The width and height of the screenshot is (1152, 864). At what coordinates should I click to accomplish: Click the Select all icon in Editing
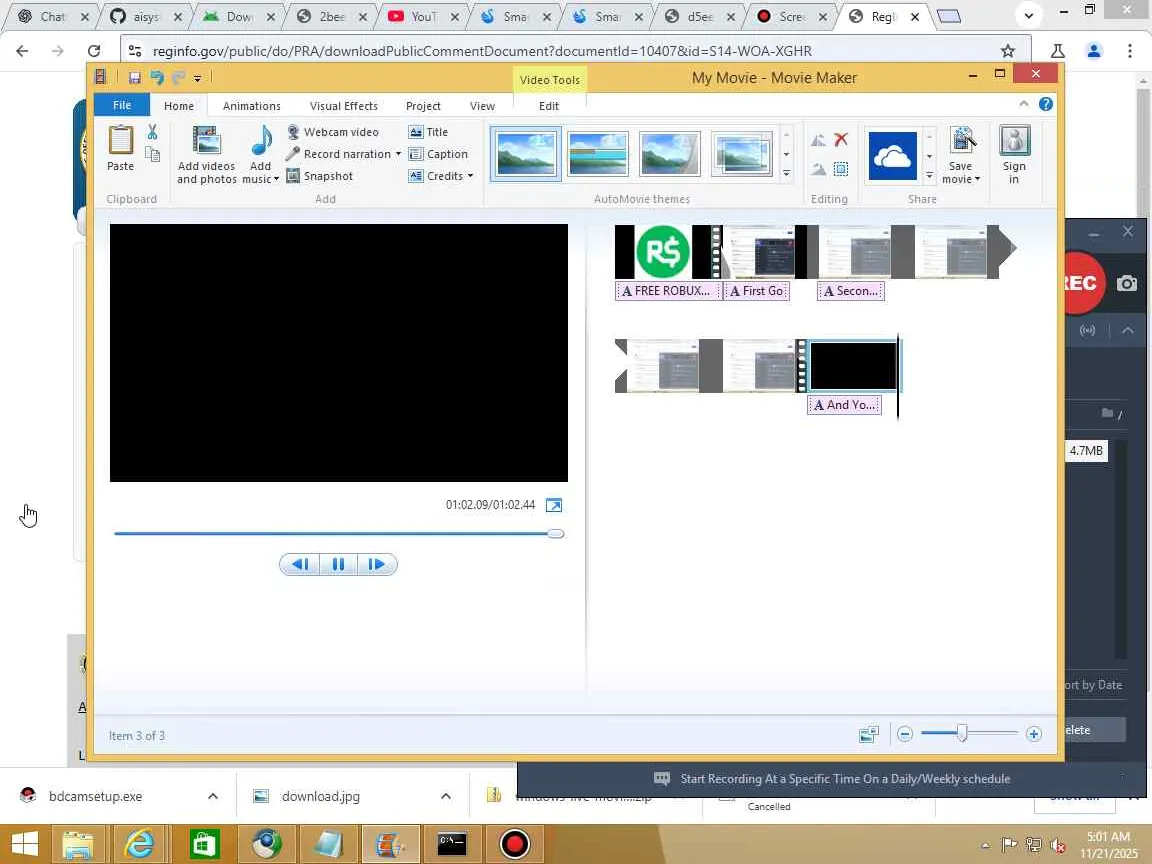tap(841, 169)
